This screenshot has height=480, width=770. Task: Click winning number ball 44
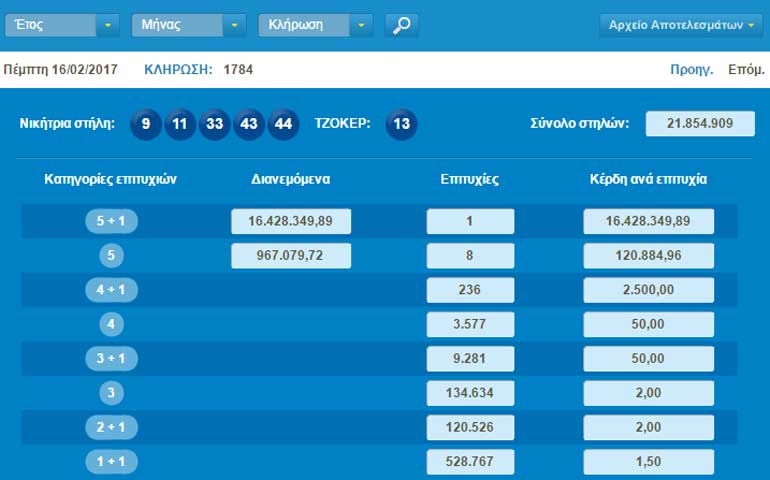(x=283, y=124)
